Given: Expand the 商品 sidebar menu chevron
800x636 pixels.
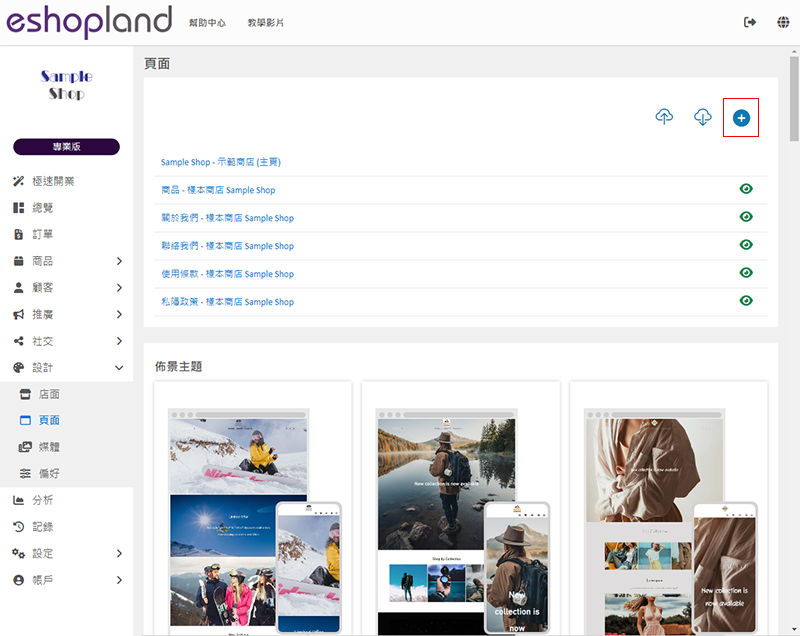Looking at the screenshot, I should (x=119, y=261).
